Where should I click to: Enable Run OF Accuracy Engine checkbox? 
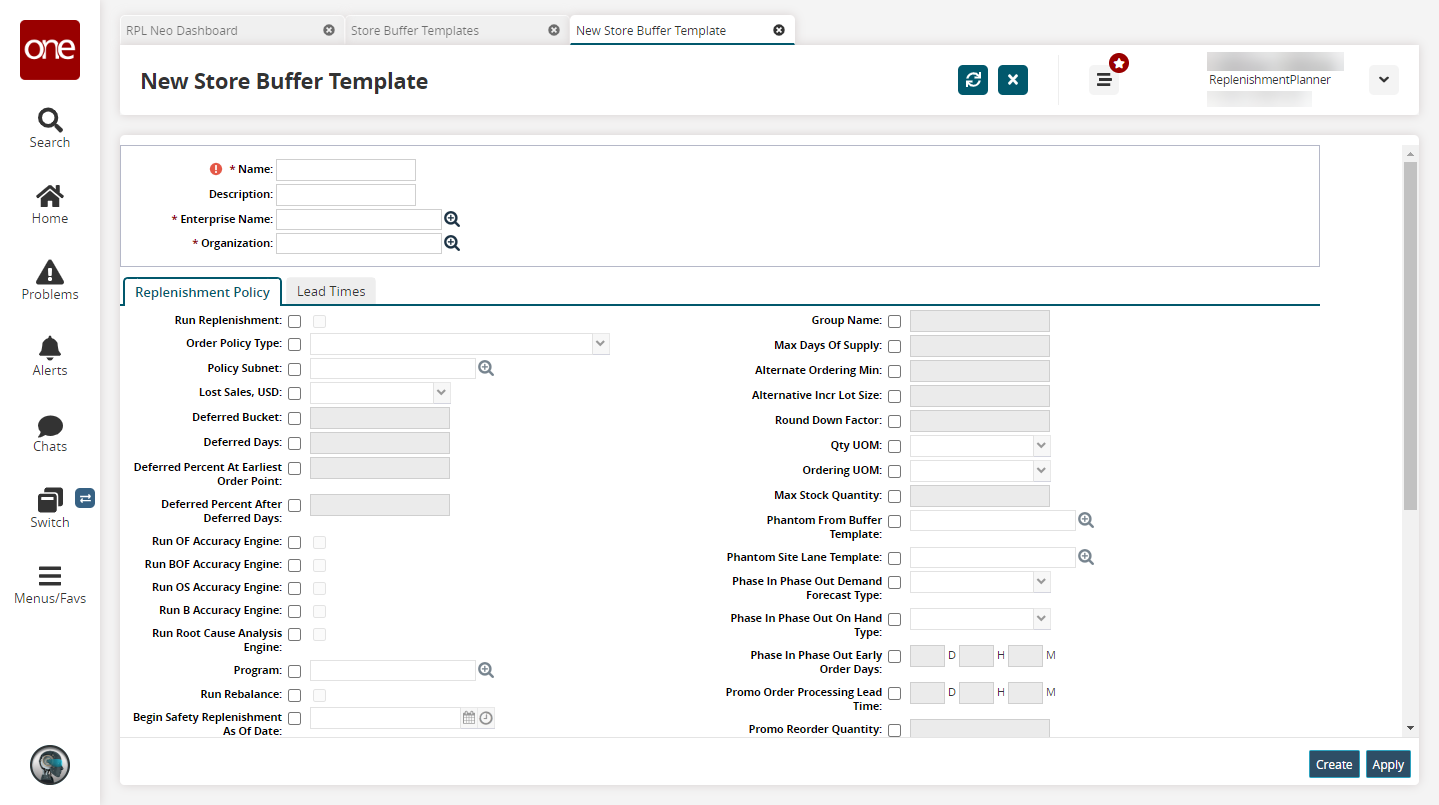(294, 542)
